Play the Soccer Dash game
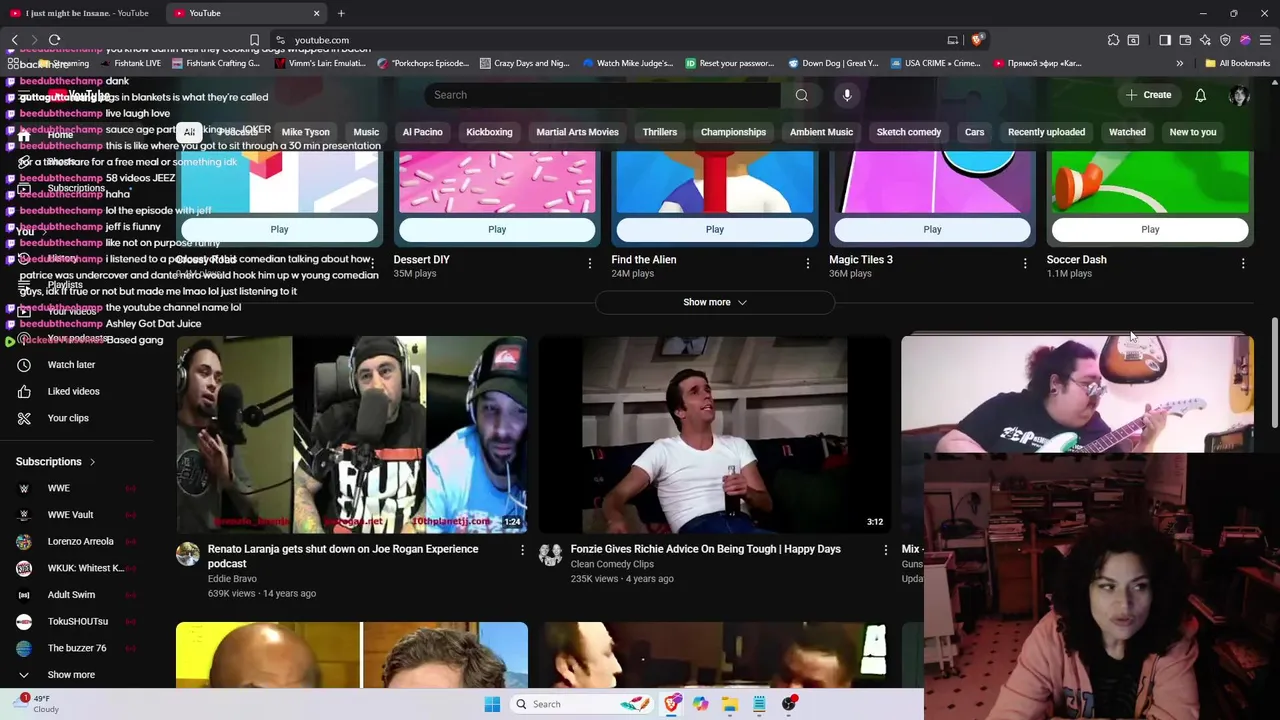This screenshot has width=1280, height=720. [1150, 229]
